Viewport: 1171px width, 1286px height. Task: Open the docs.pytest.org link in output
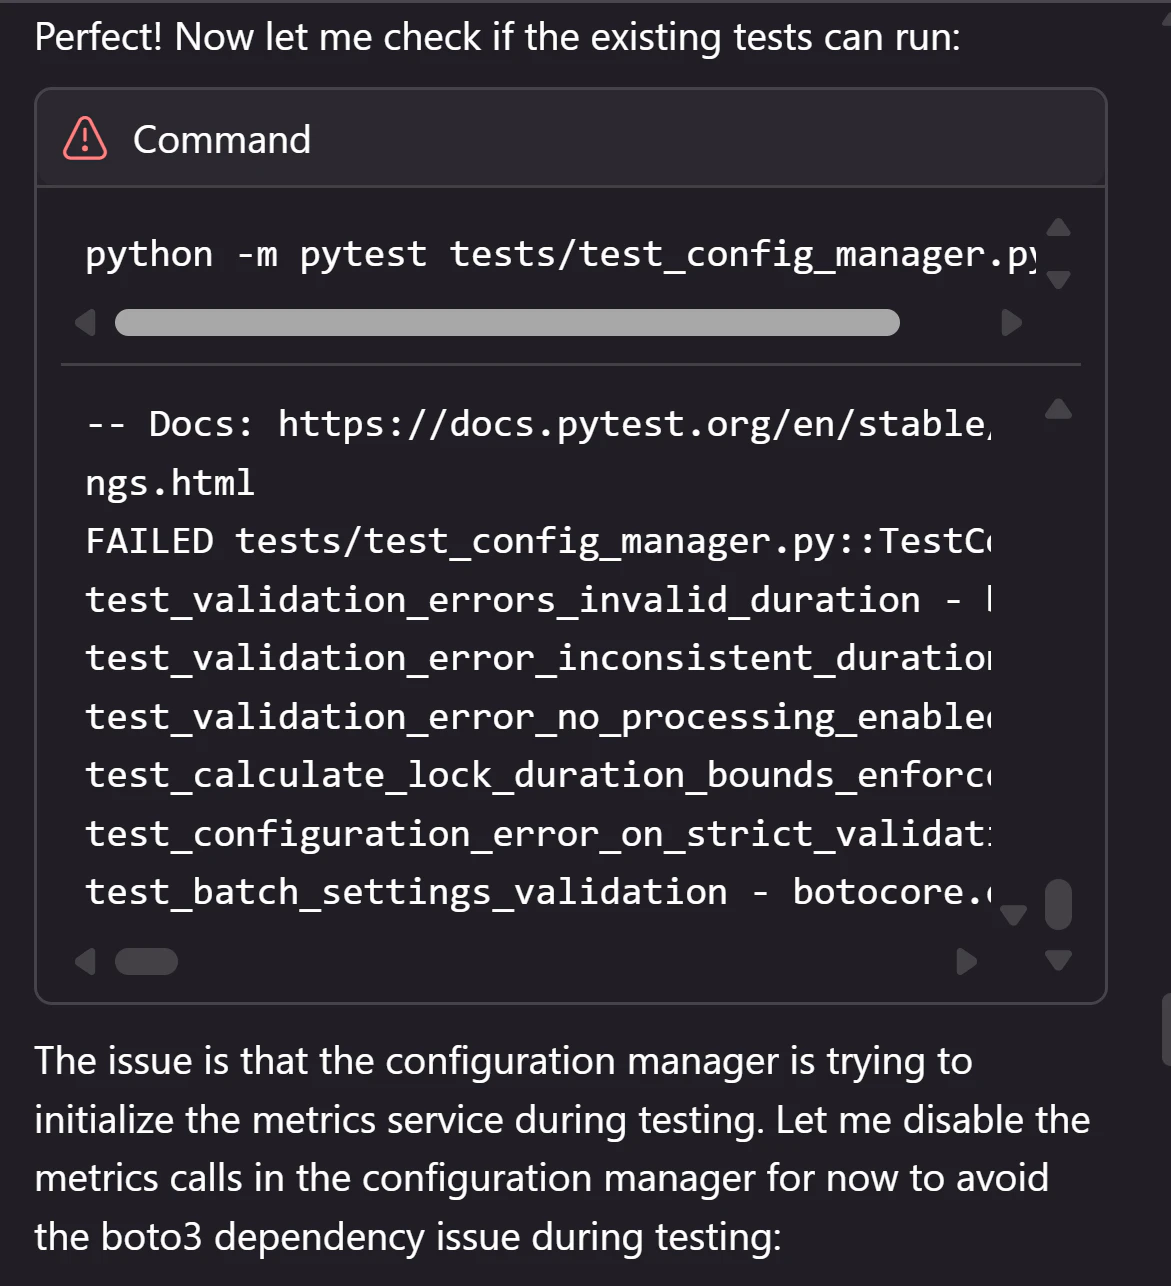click(634, 424)
